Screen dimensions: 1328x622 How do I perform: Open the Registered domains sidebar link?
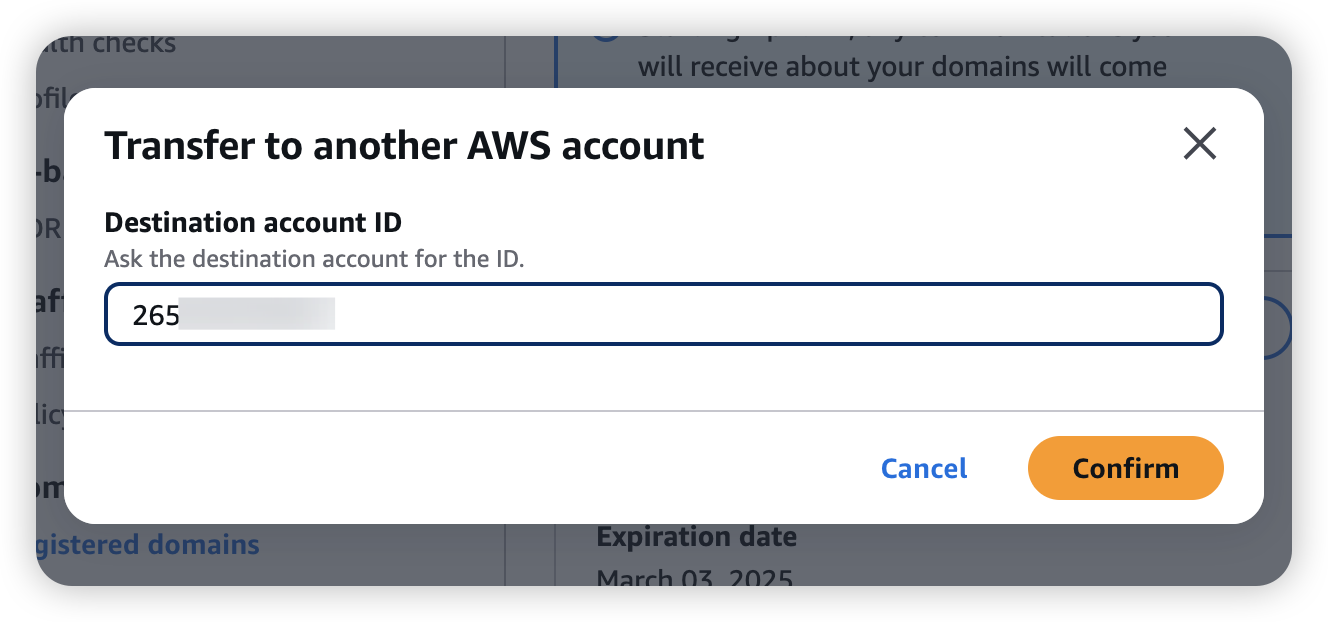(x=150, y=545)
